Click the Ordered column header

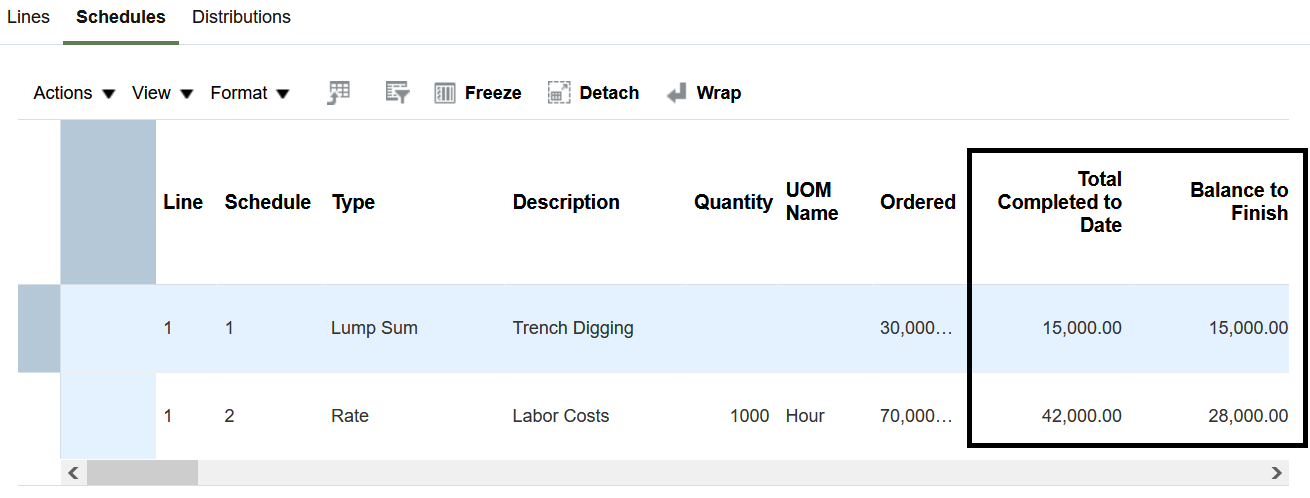pyautogui.click(x=917, y=202)
